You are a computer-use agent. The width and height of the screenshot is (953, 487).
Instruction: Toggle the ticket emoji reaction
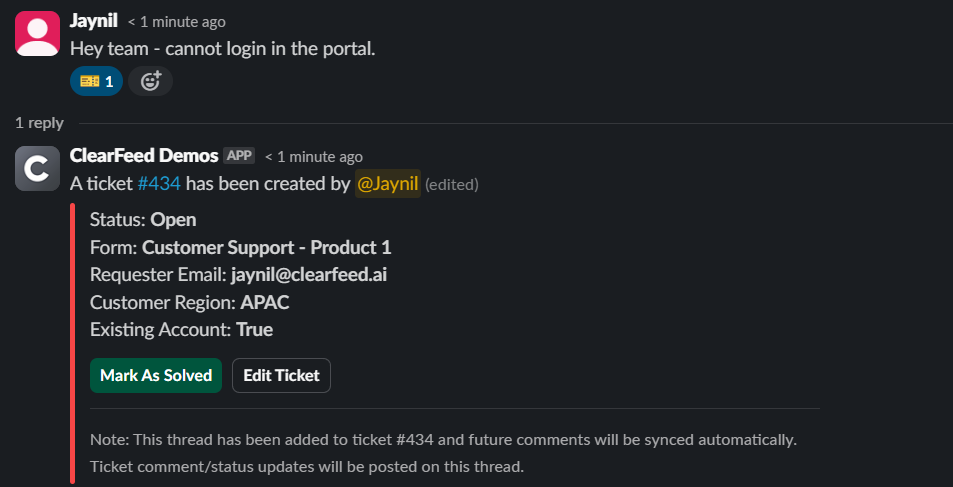[96, 81]
